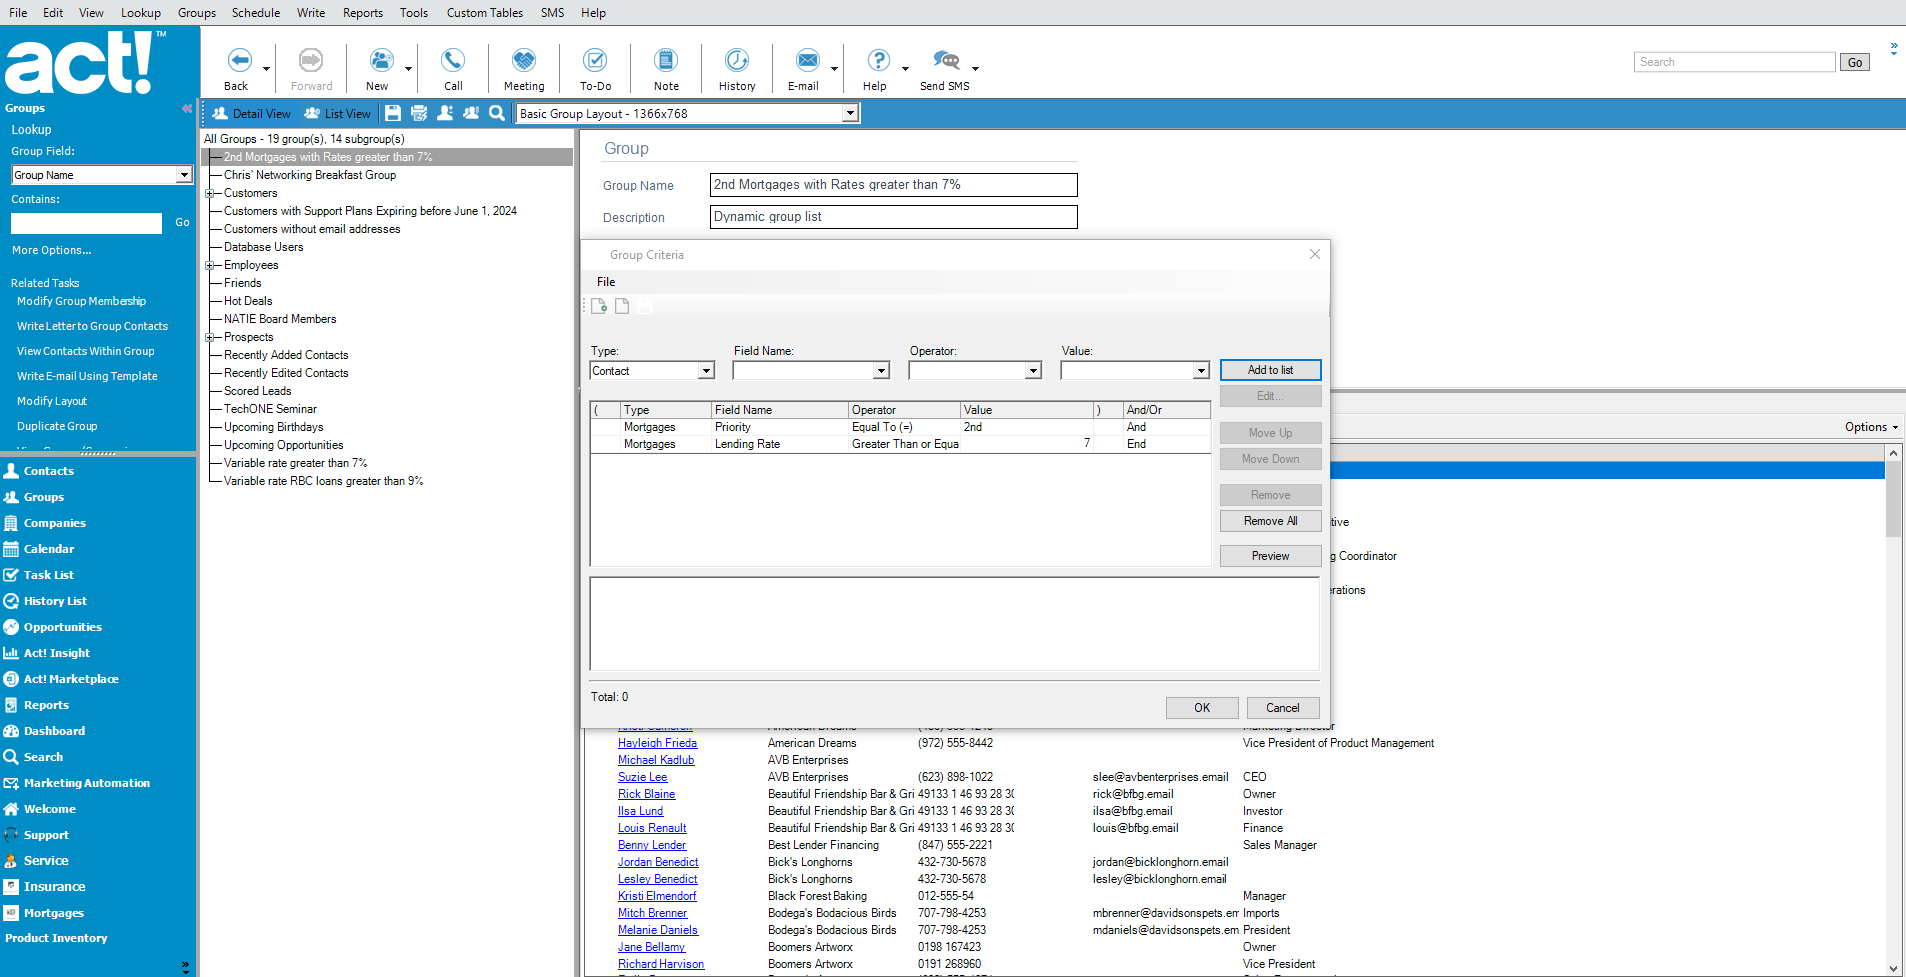Open the Suzie Lee contact link

[642, 777]
